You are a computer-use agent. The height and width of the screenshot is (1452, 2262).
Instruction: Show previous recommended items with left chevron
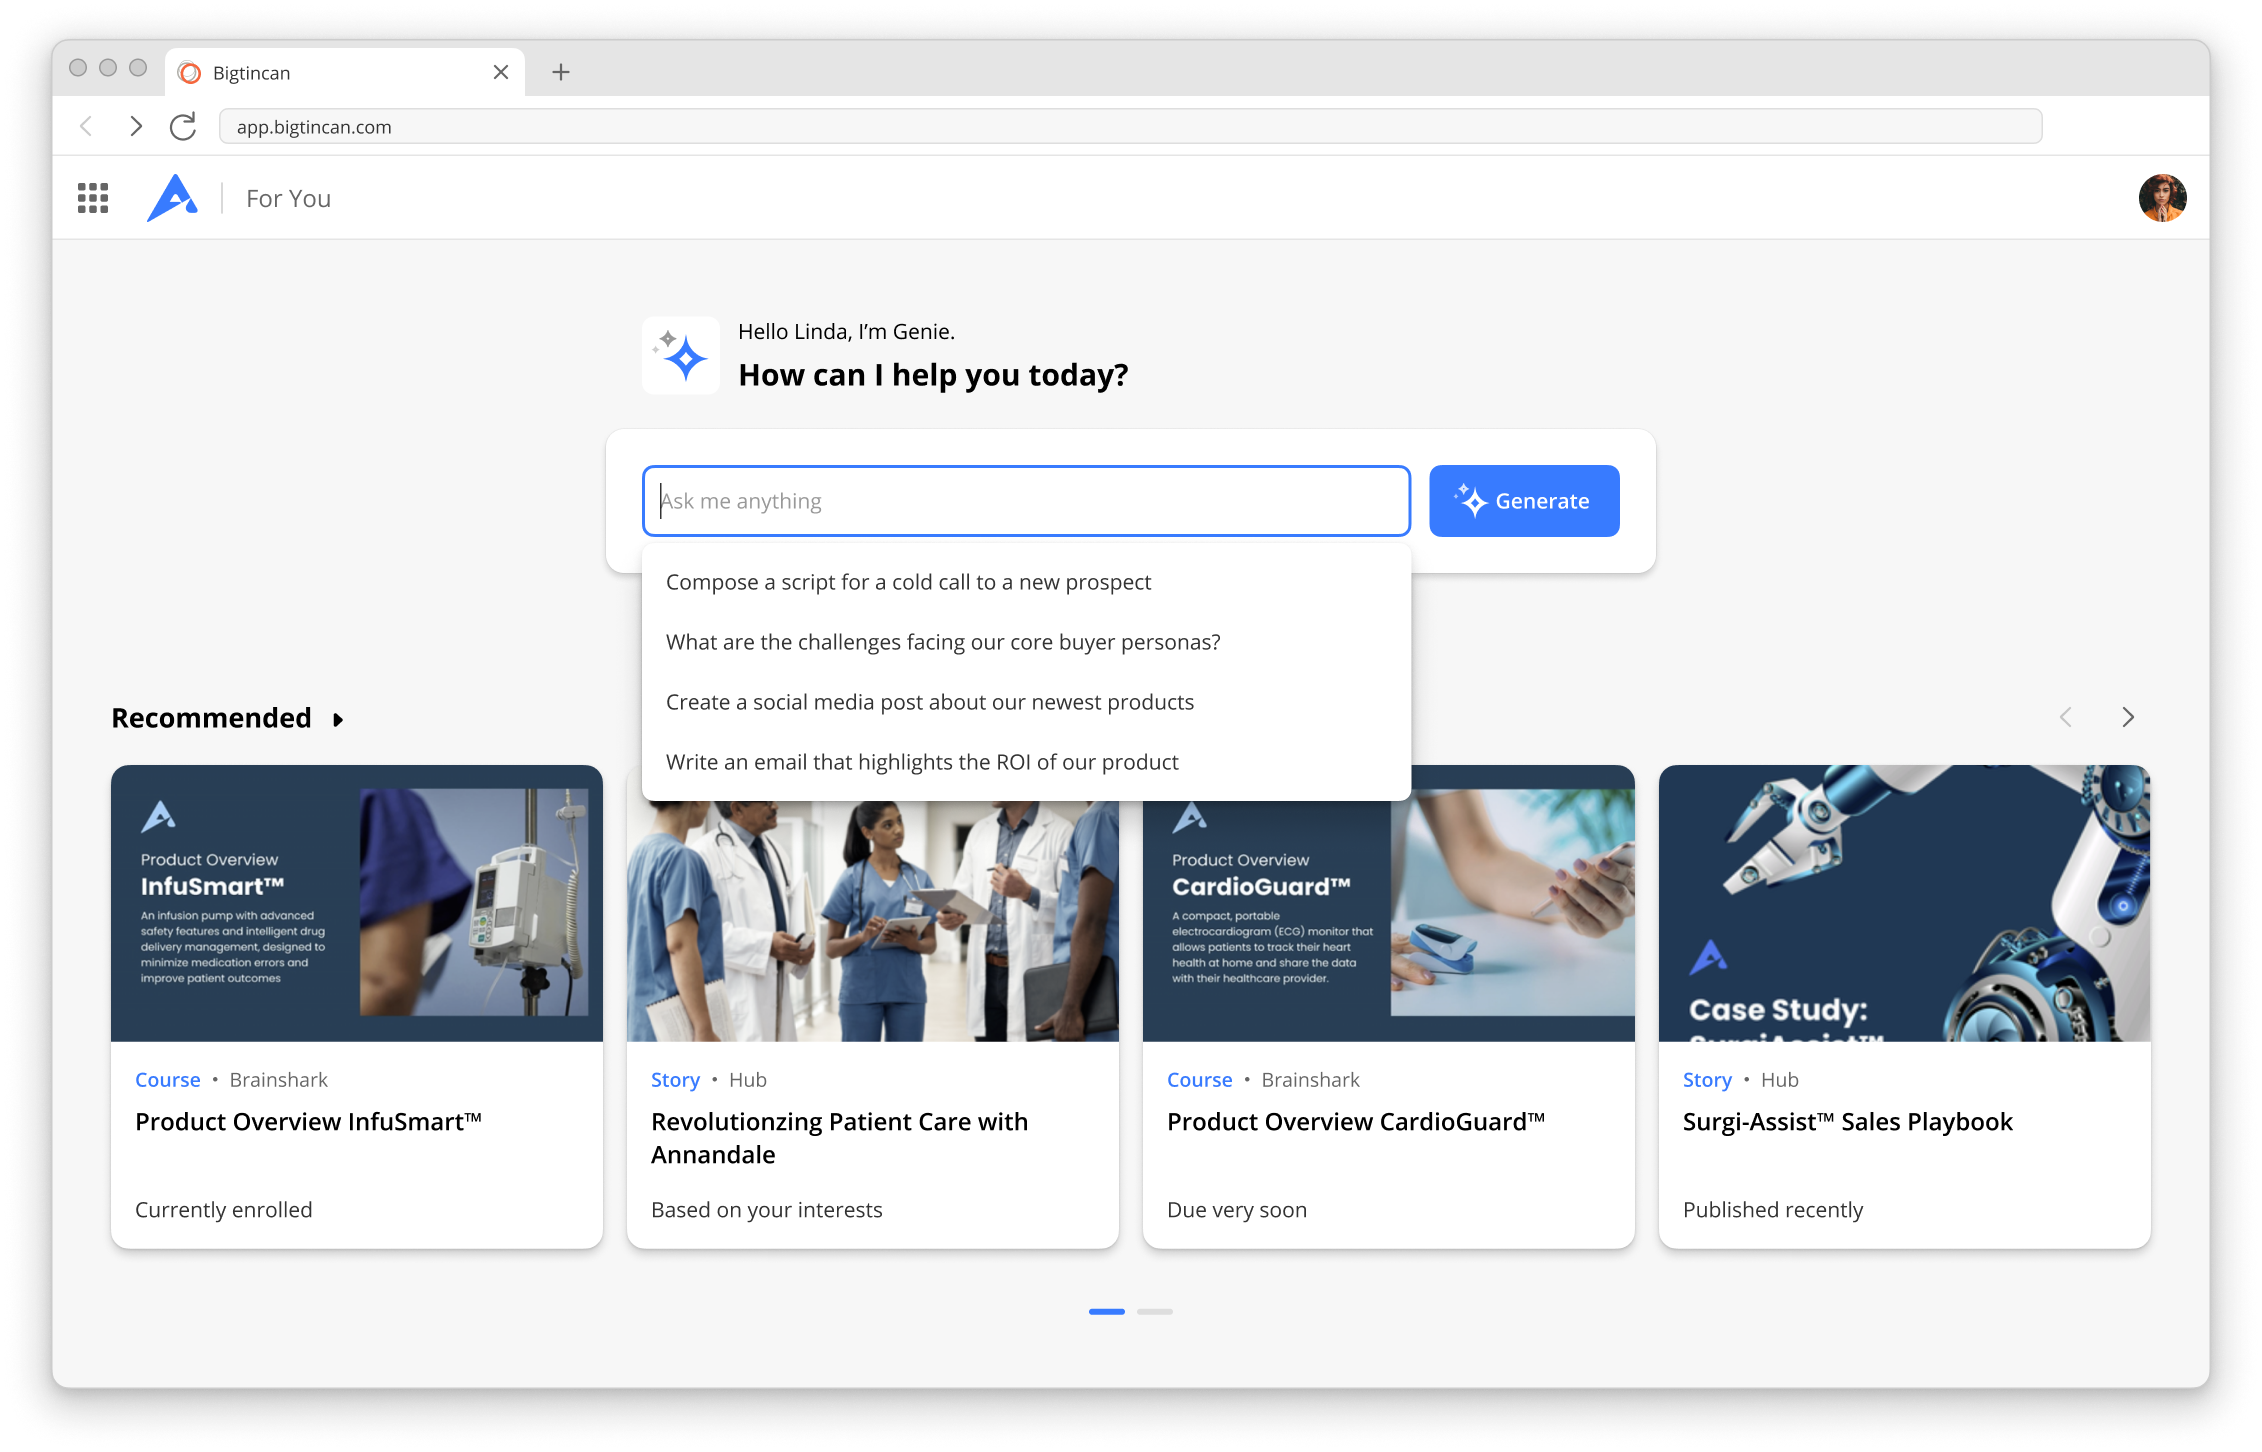[2065, 717]
